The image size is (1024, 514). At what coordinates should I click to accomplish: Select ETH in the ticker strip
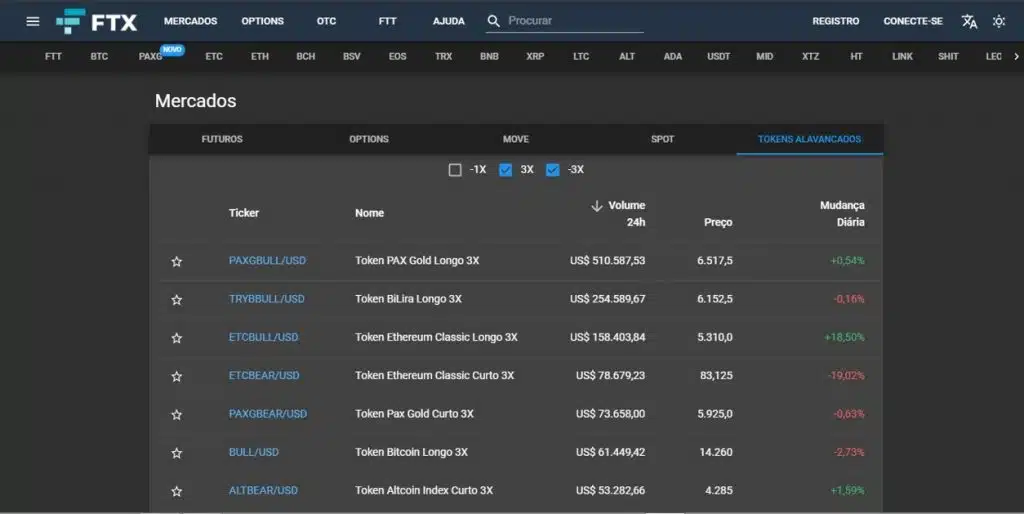pyautogui.click(x=260, y=57)
